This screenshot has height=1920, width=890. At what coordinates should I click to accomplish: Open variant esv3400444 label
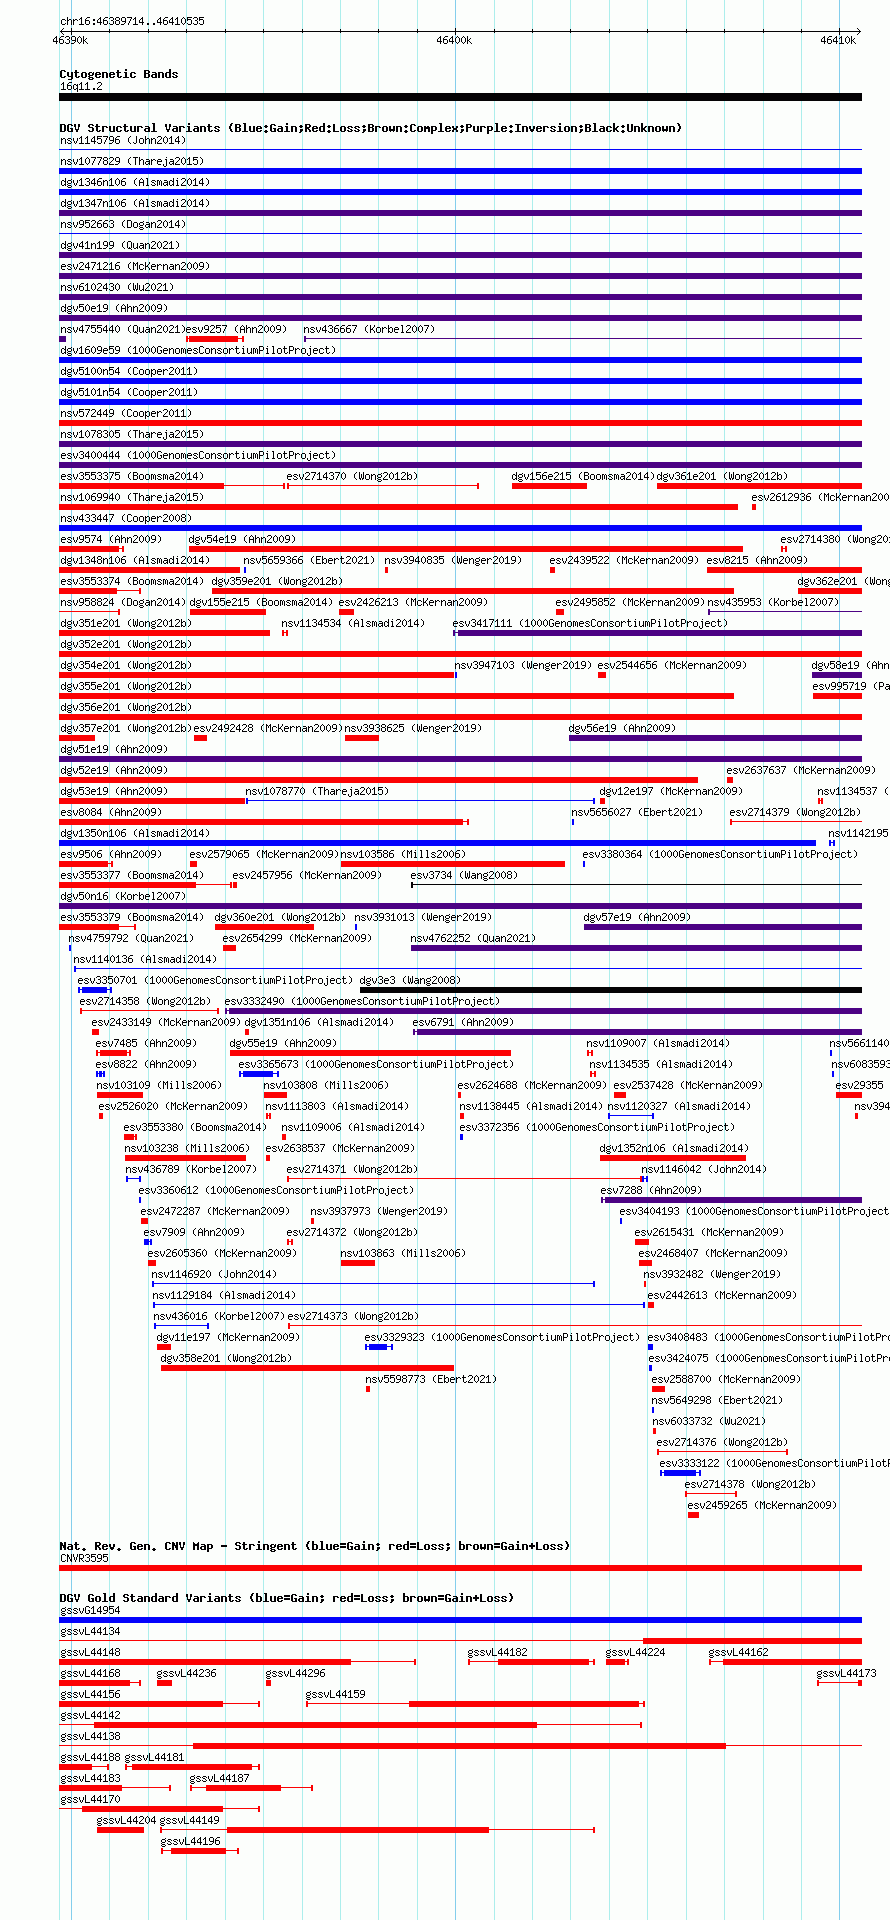(198, 455)
